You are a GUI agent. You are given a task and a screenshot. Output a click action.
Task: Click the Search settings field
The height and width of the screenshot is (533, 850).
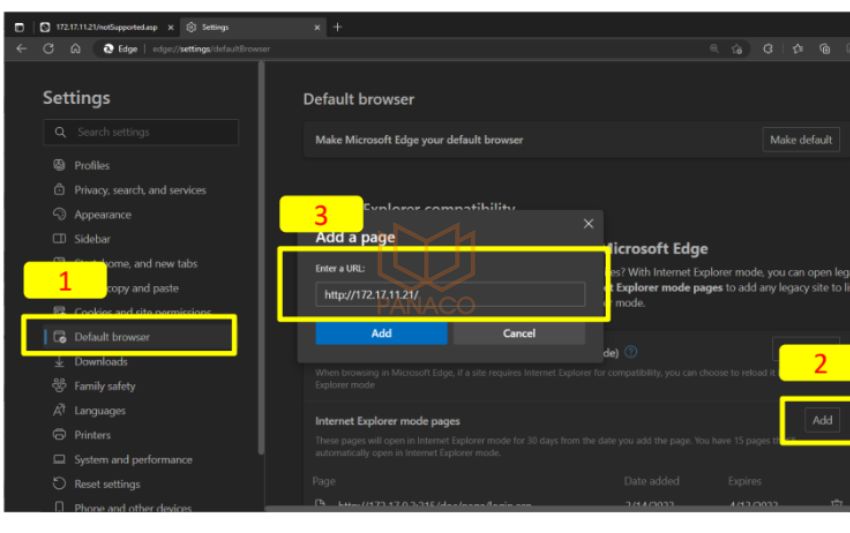(x=141, y=132)
